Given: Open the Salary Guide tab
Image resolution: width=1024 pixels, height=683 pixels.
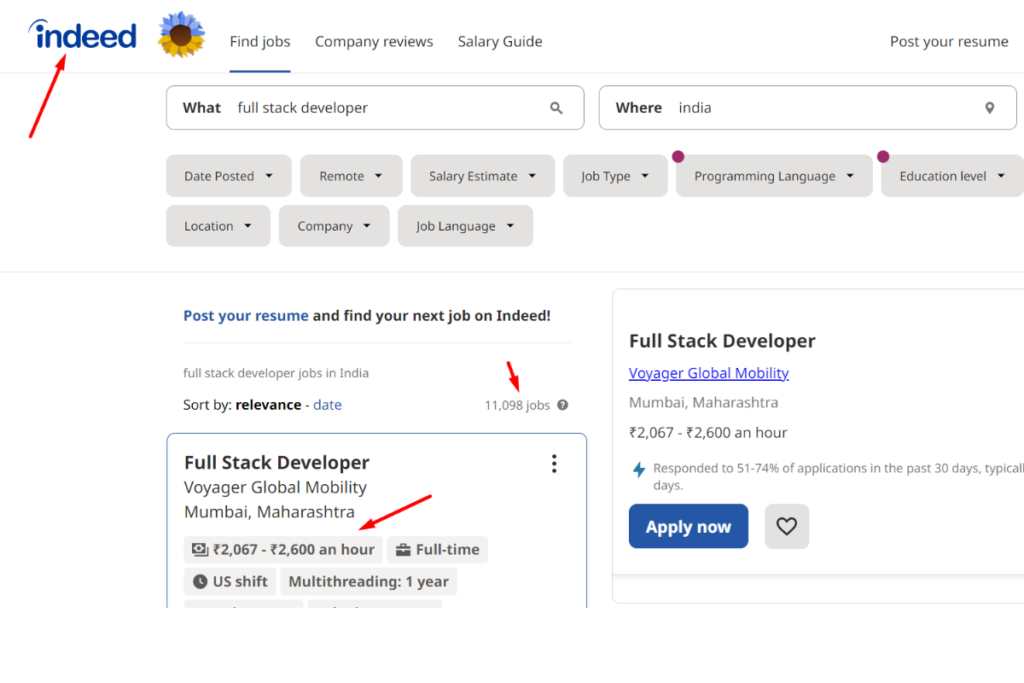Looking at the screenshot, I should point(500,41).
